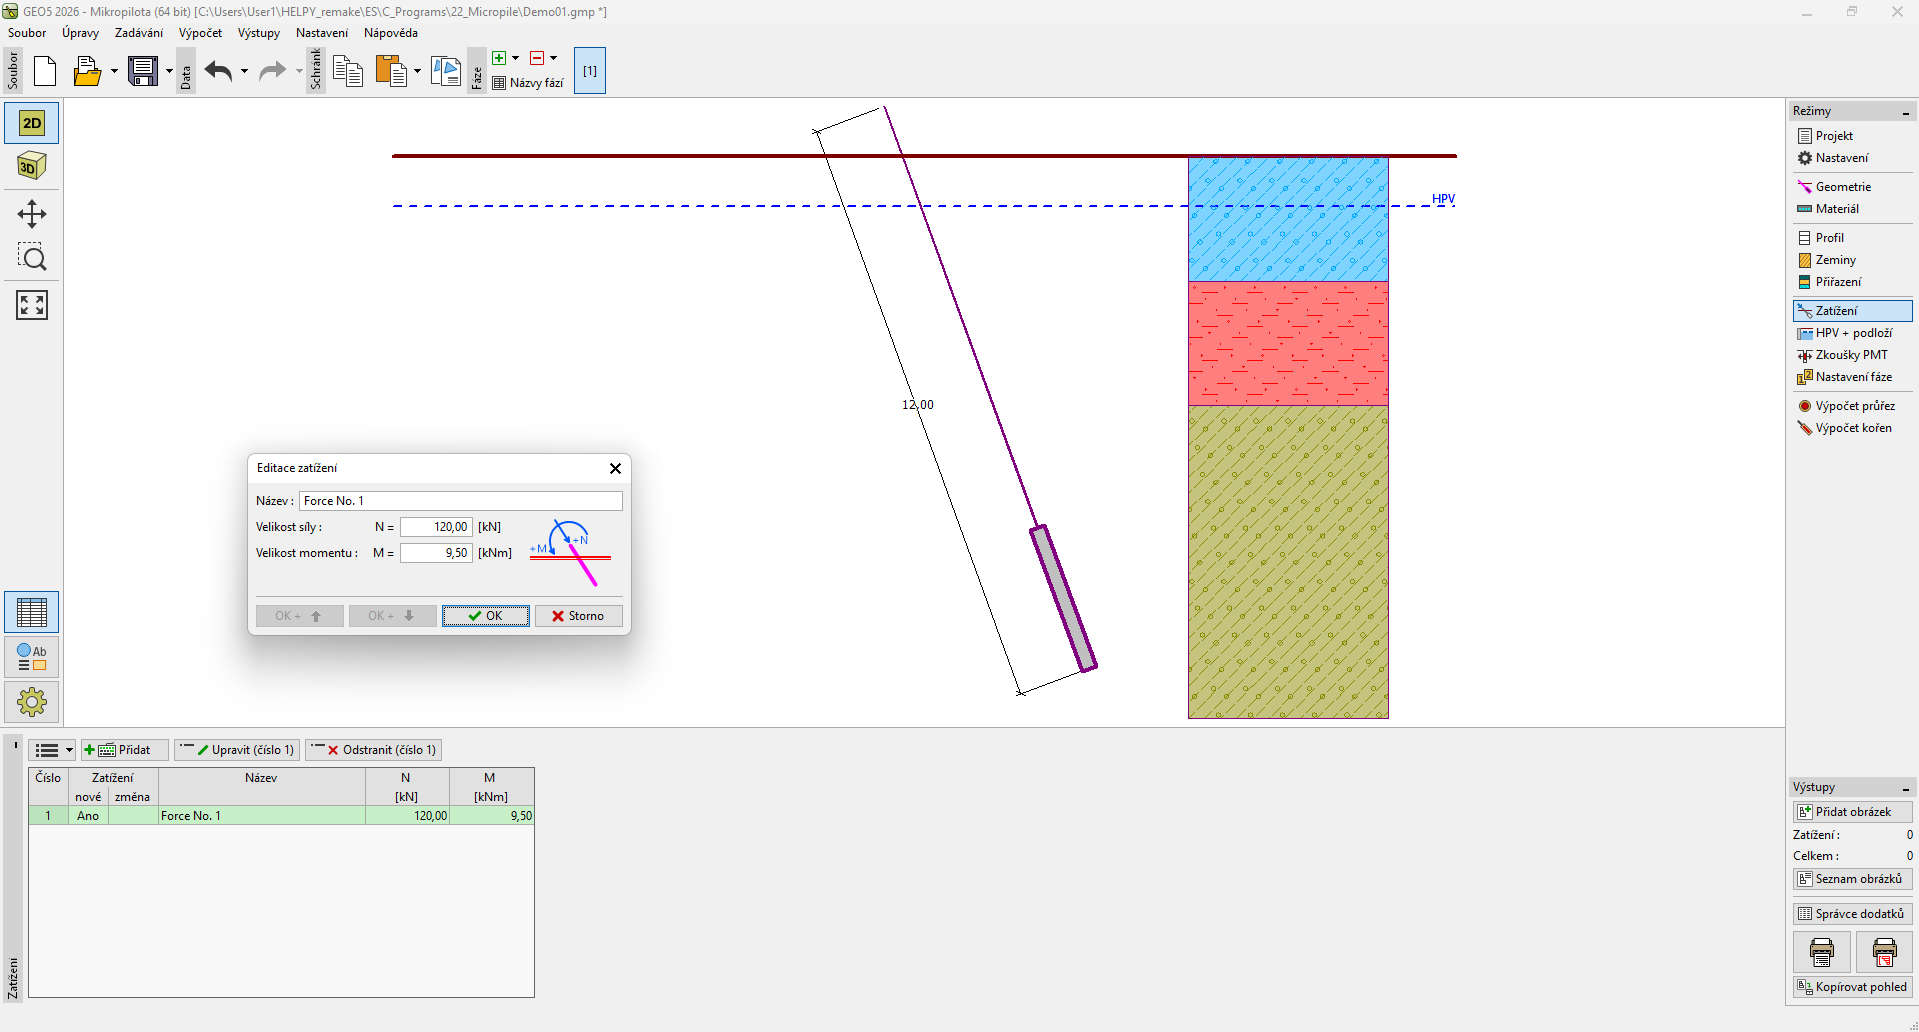The image size is (1919, 1032).
Task: Activate the zoom region tool
Action: [x=32, y=259]
